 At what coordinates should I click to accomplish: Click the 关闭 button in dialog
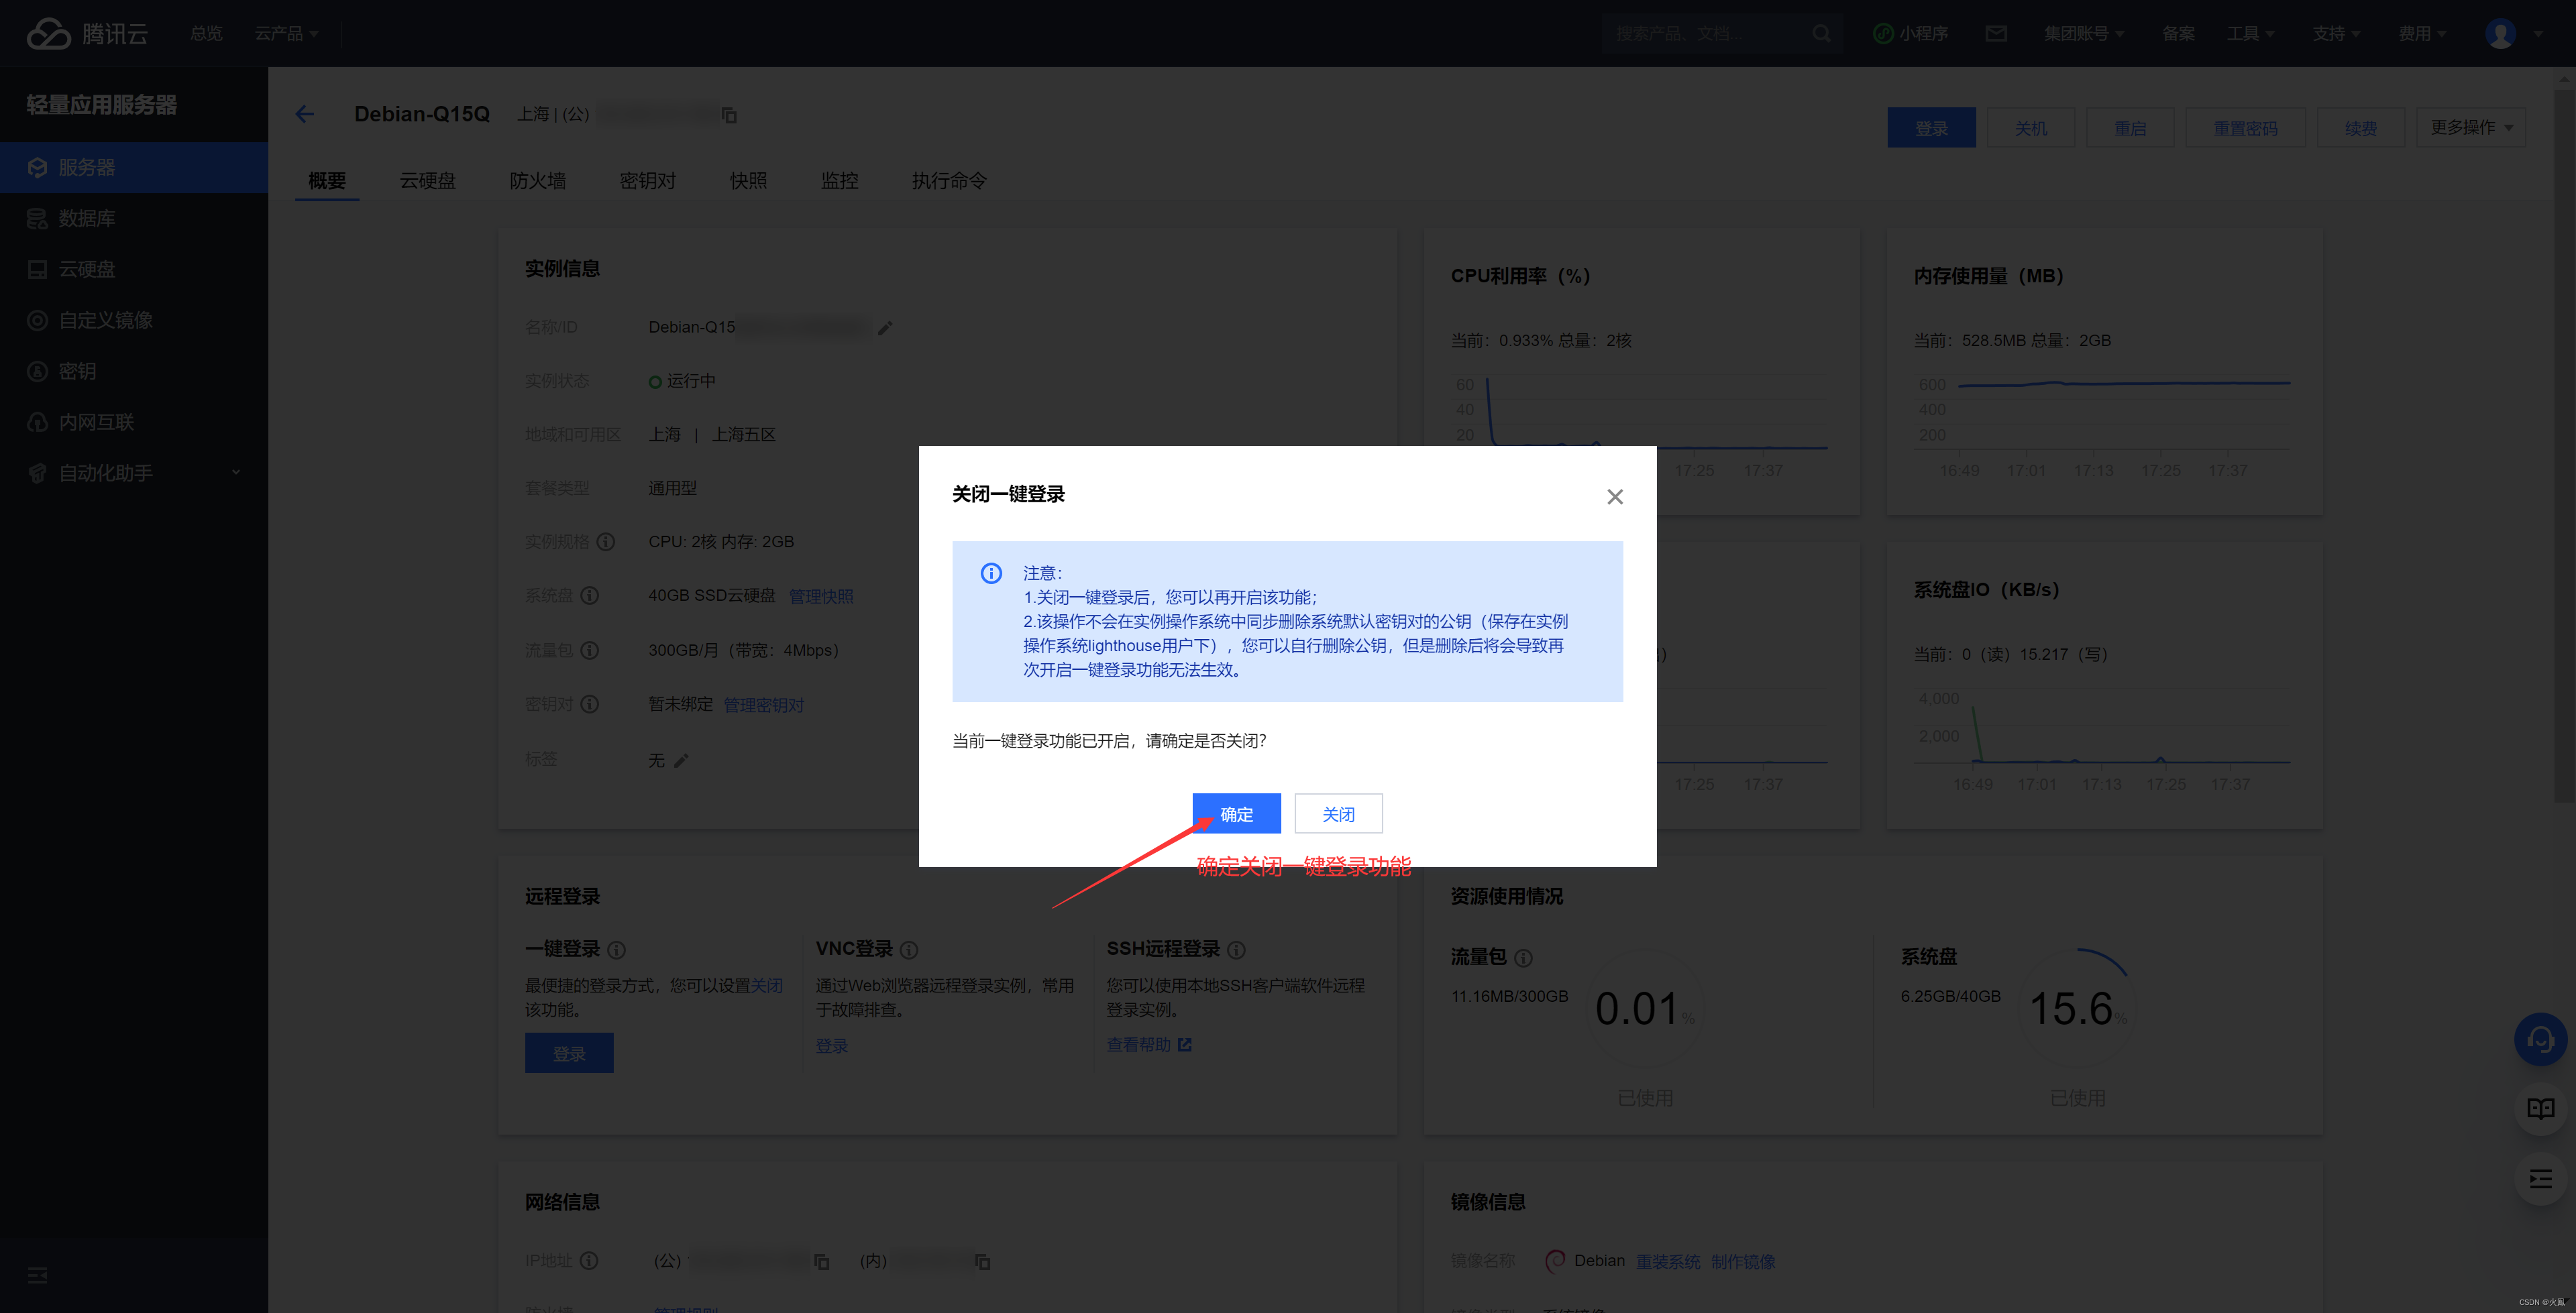(1338, 814)
